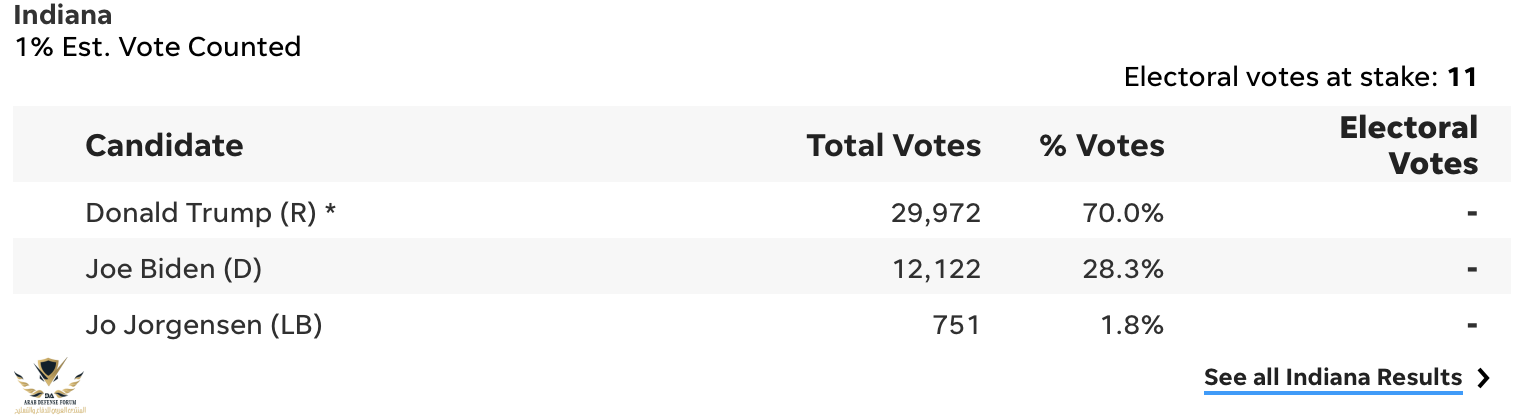Open the See all Indiana Results link
Viewport: 1524px width, 416px height.
click(1332, 378)
